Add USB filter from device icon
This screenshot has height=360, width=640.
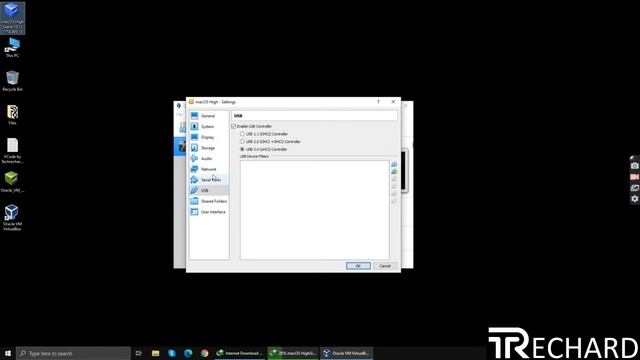394,172
